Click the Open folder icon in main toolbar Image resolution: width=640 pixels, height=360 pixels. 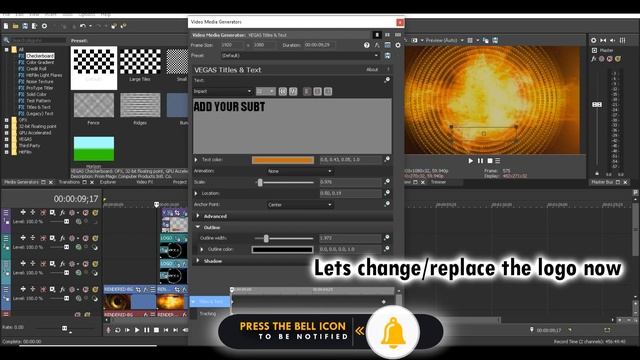point(15,26)
